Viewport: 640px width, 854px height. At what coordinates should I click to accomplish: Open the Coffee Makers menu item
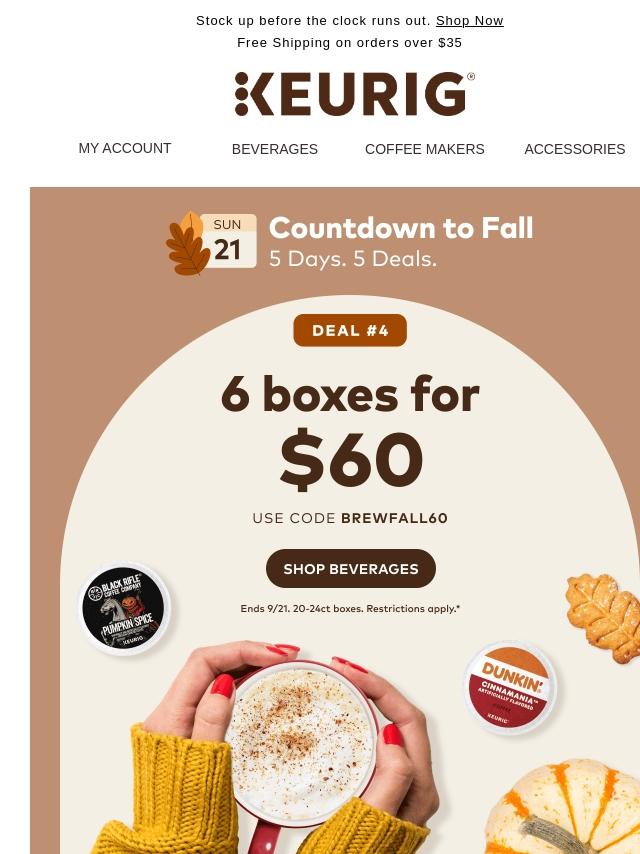pyautogui.click(x=425, y=149)
